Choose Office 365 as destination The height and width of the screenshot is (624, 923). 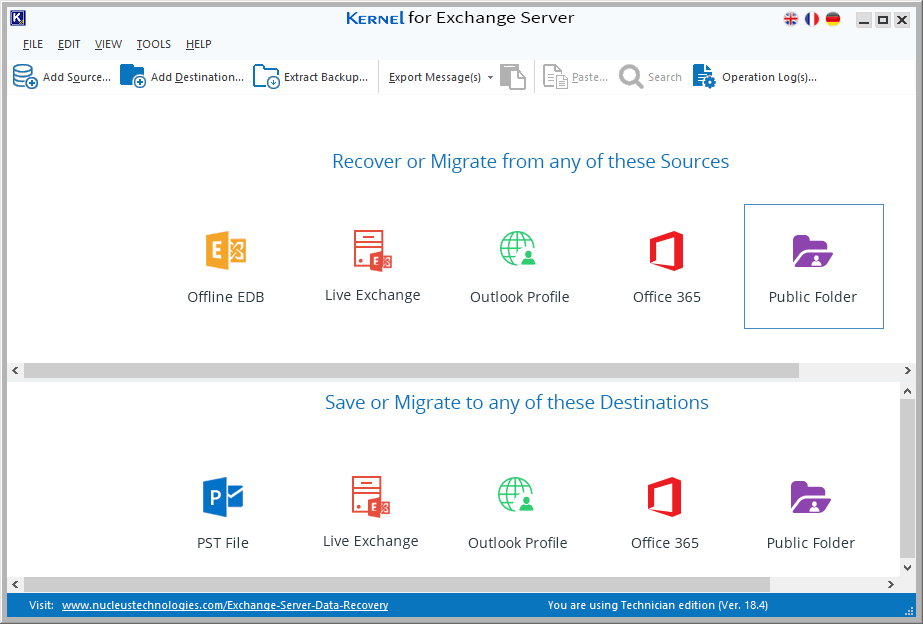pyautogui.click(x=665, y=497)
